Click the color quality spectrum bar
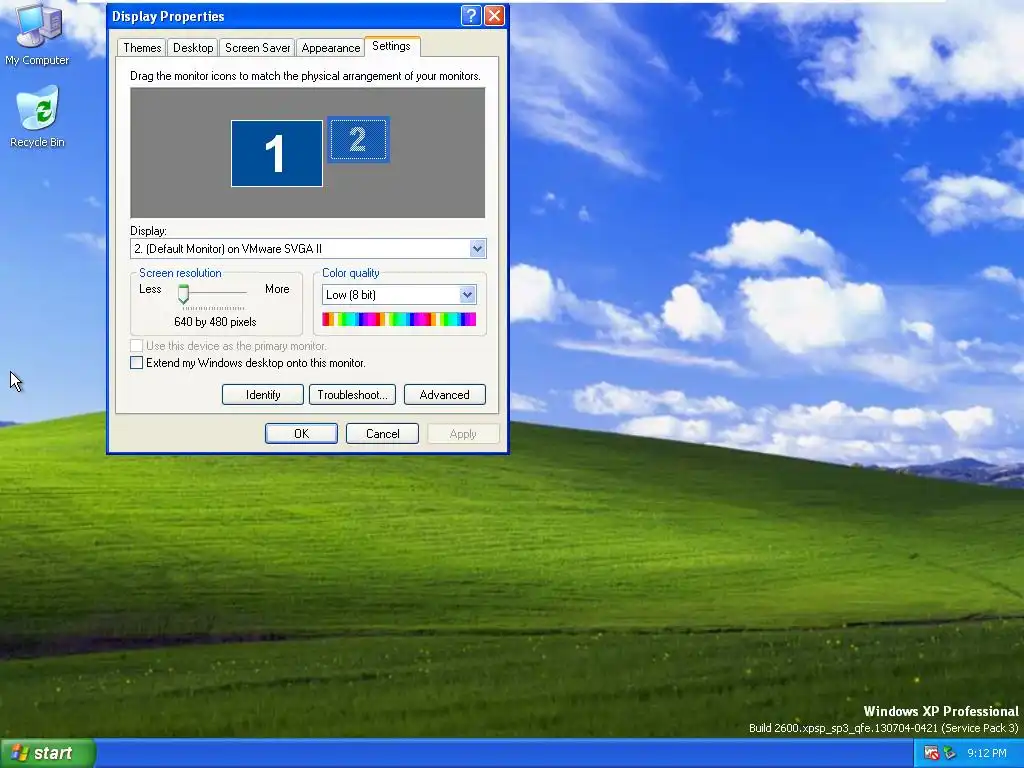Viewport: 1024px width, 768px height. coord(399,319)
